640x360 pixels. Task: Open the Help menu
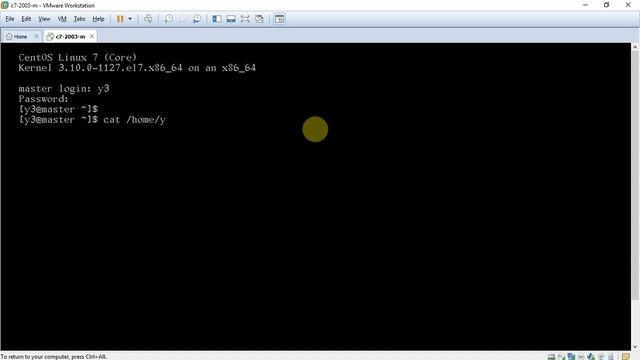[x=98, y=19]
